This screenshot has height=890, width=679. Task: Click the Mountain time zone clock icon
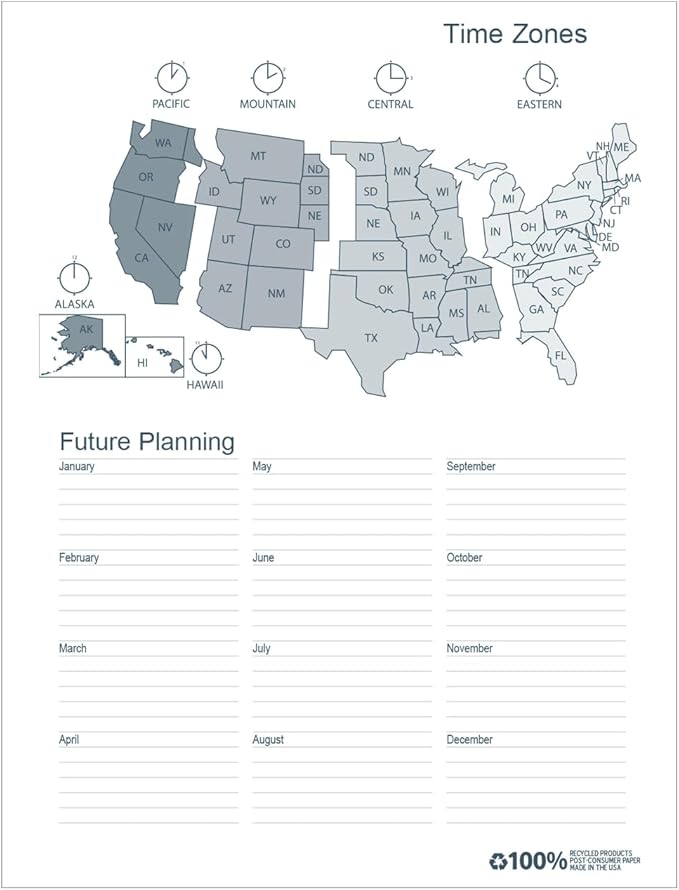pyautogui.click(x=268, y=78)
